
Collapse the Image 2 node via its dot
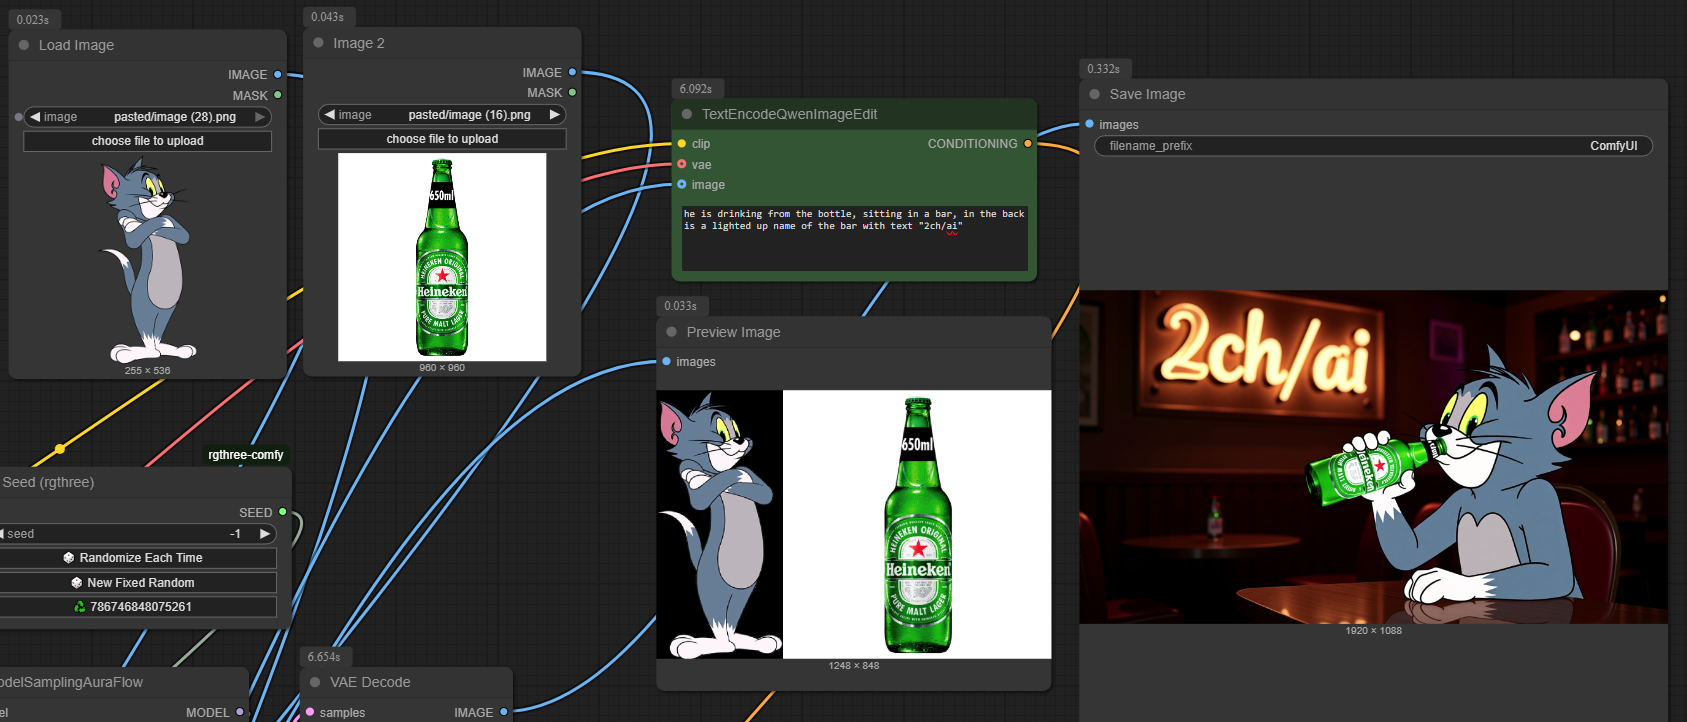coord(318,43)
